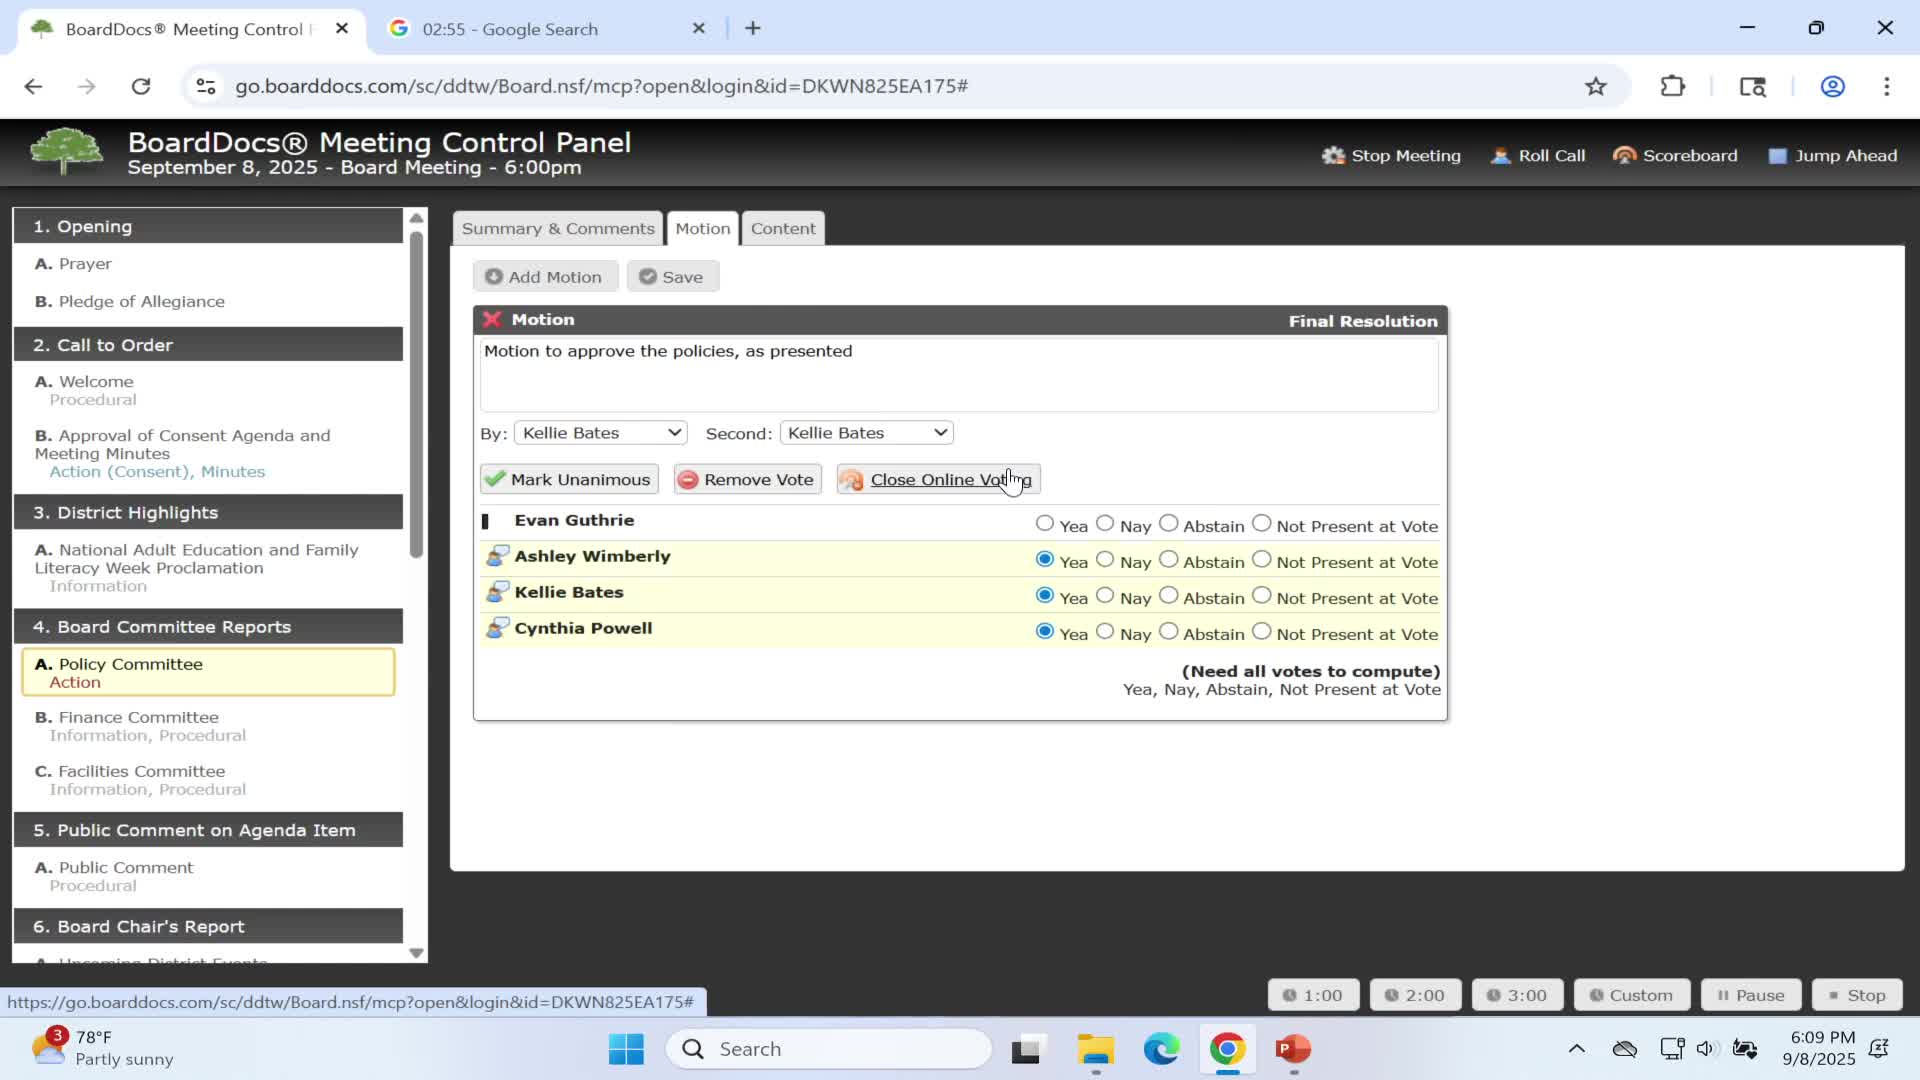This screenshot has width=1920, height=1080.
Task: Switch to the Content tab
Action: tap(782, 229)
